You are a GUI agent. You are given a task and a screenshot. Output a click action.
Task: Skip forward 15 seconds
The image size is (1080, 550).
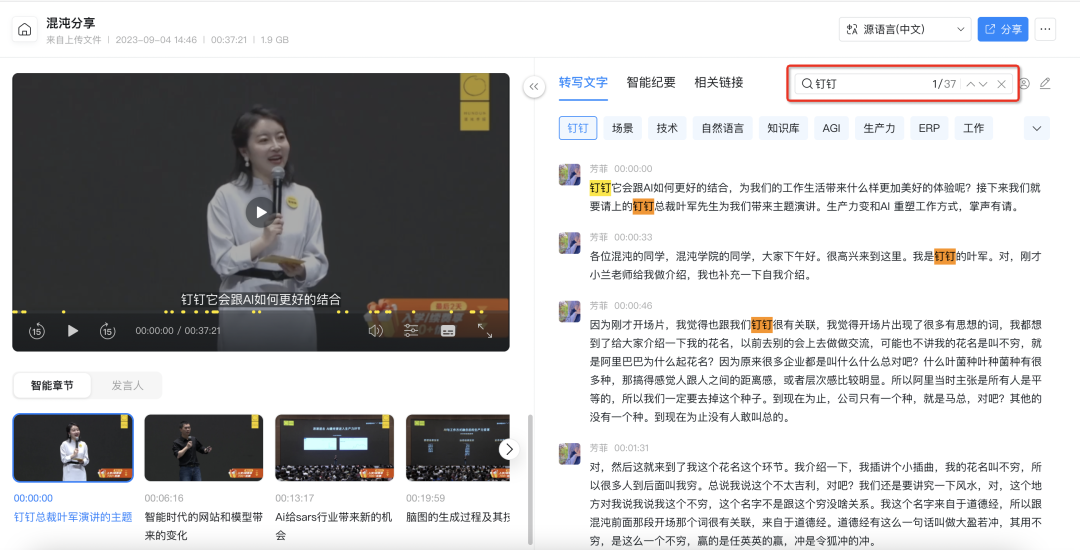pyautogui.click(x=107, y=331)
